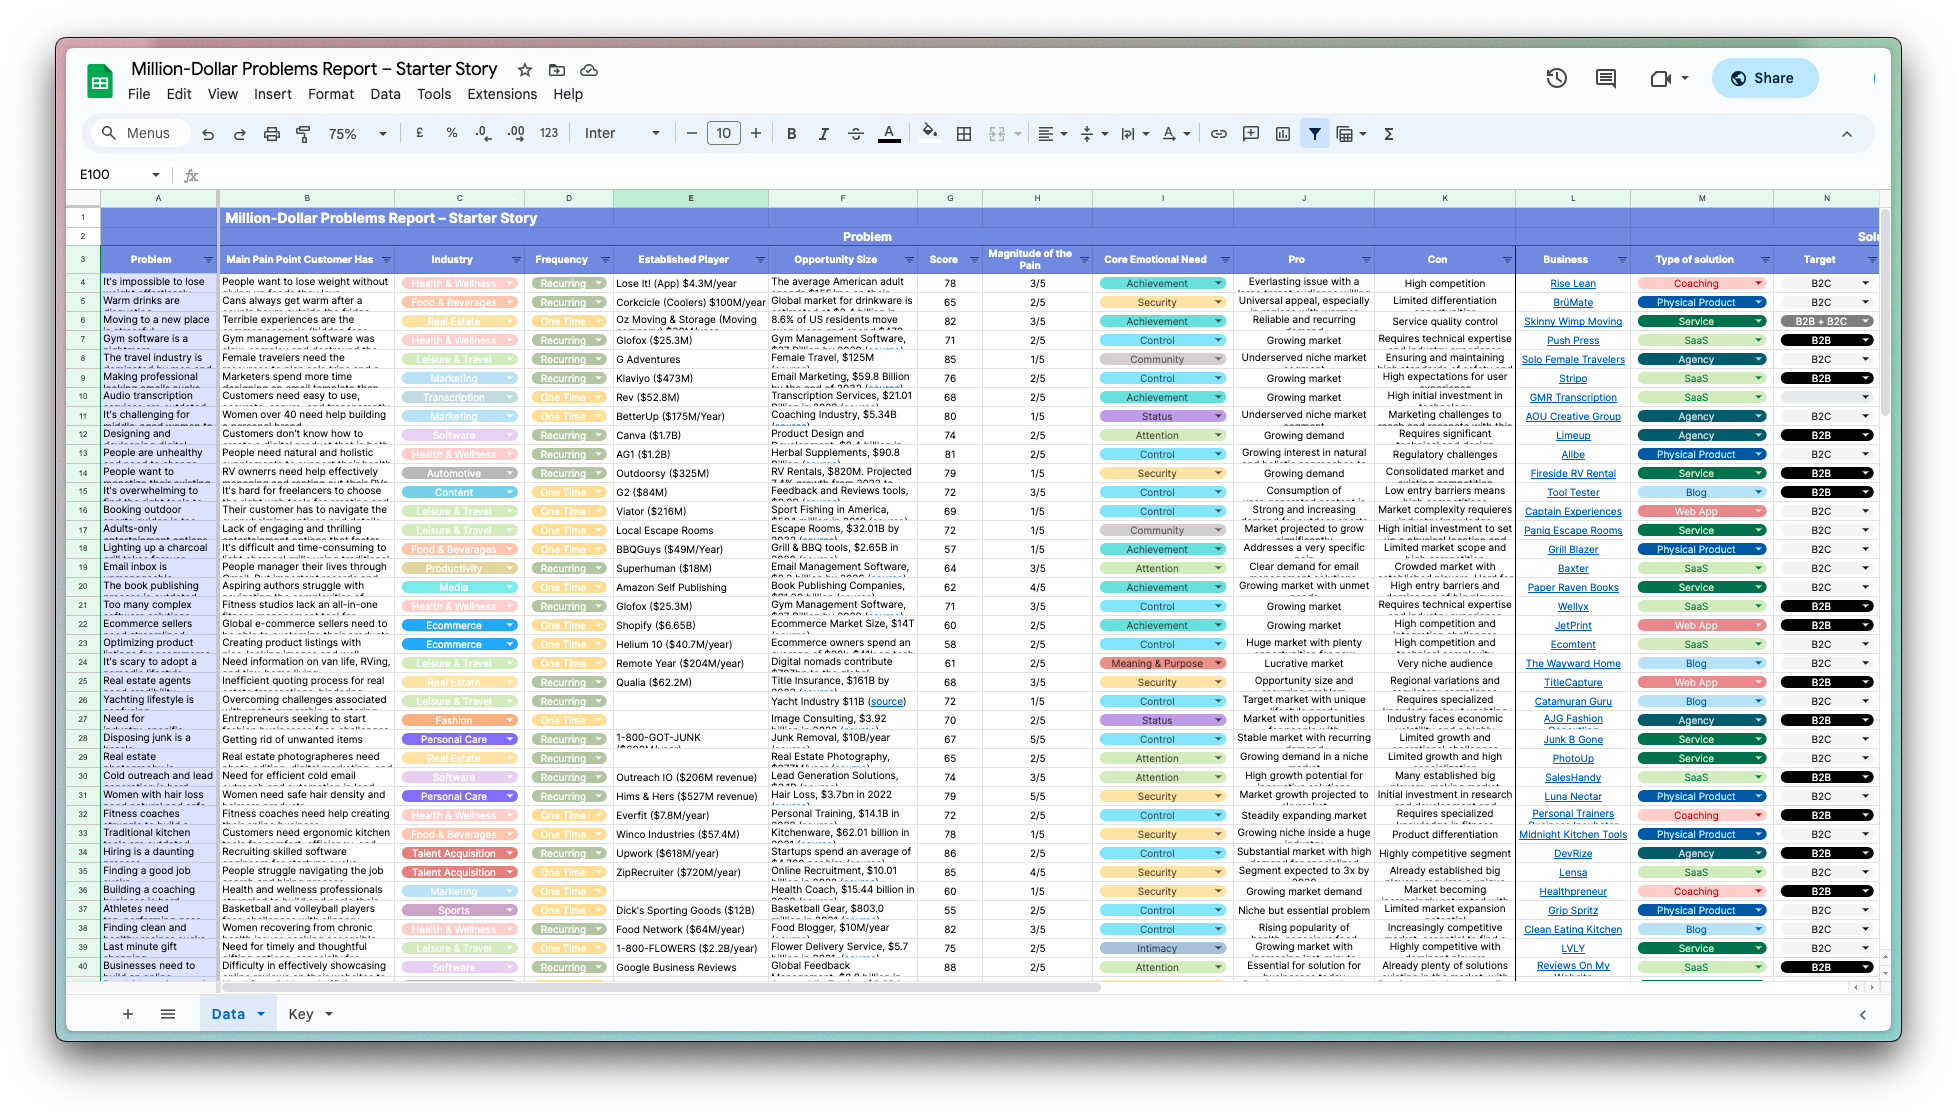
Task: Open the Midnight Kitchen Tools link
Action: 1573,835
